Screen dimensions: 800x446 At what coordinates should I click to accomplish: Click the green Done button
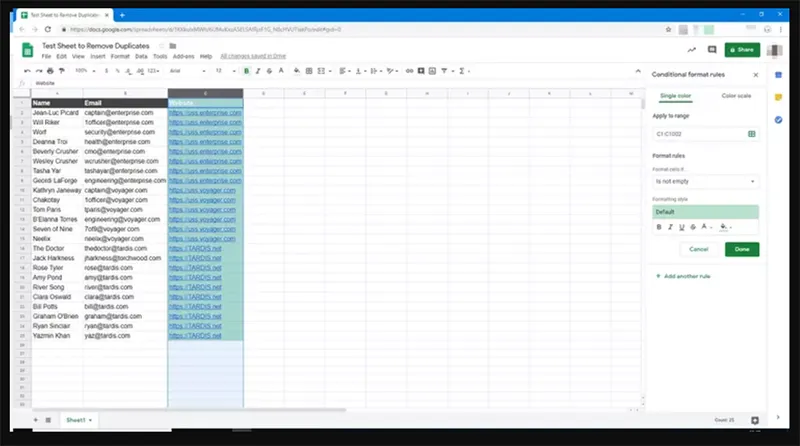coord(742,249)
